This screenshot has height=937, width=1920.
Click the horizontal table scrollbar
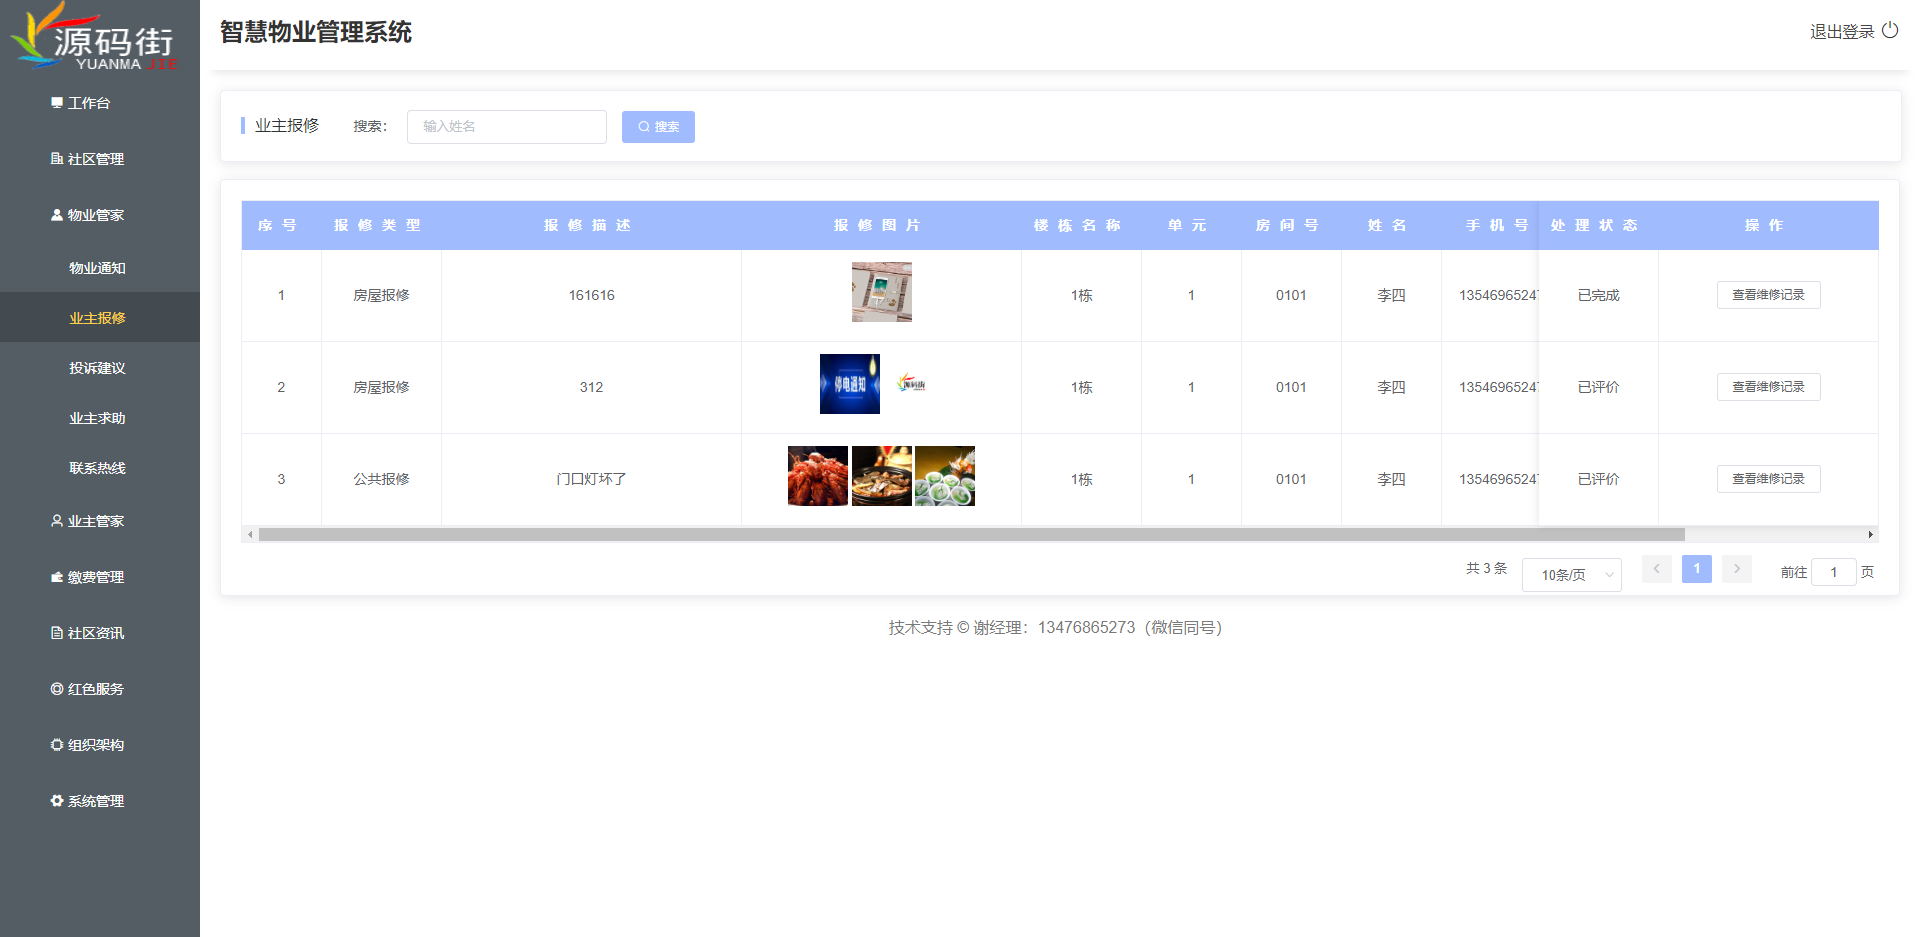pyautogui.click(x=970, y=535)
